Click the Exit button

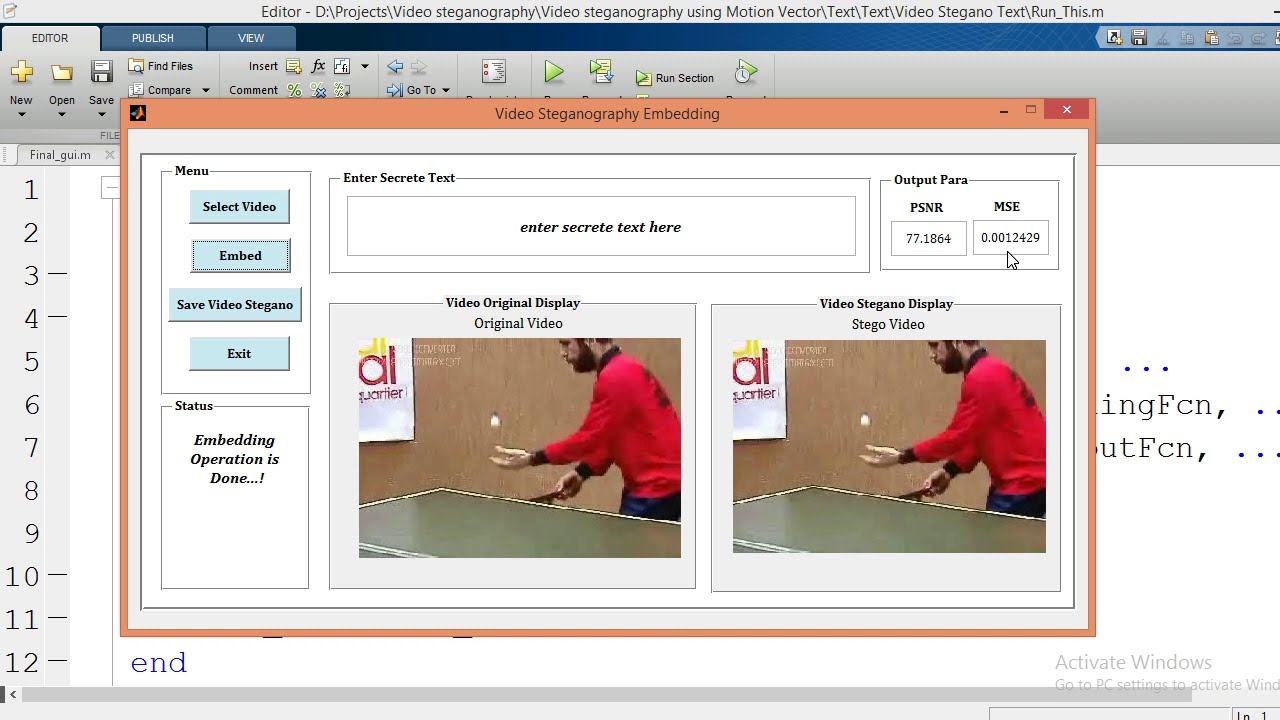(239, 354)
